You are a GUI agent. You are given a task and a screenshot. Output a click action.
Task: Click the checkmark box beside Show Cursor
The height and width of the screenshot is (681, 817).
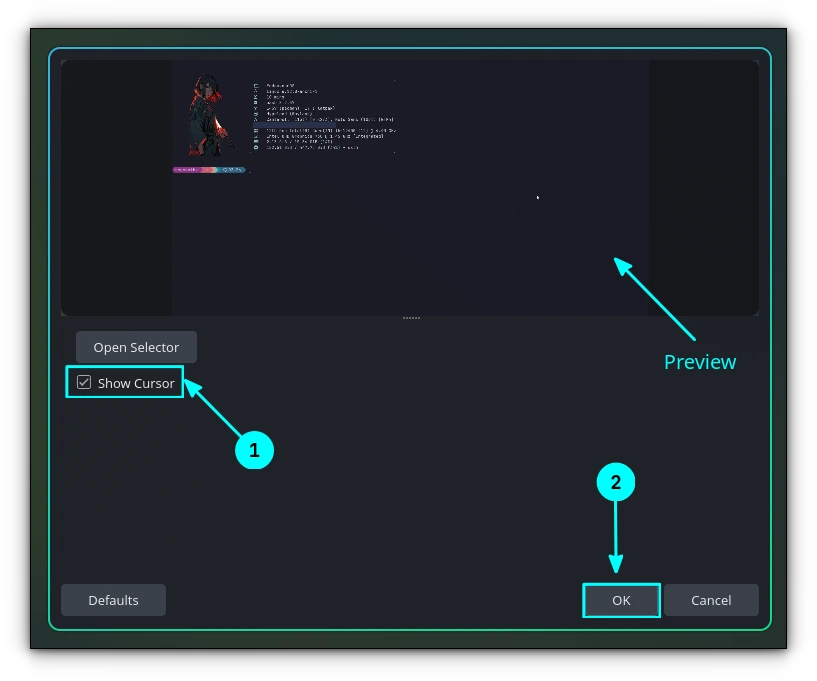click(x=84, y=382)
